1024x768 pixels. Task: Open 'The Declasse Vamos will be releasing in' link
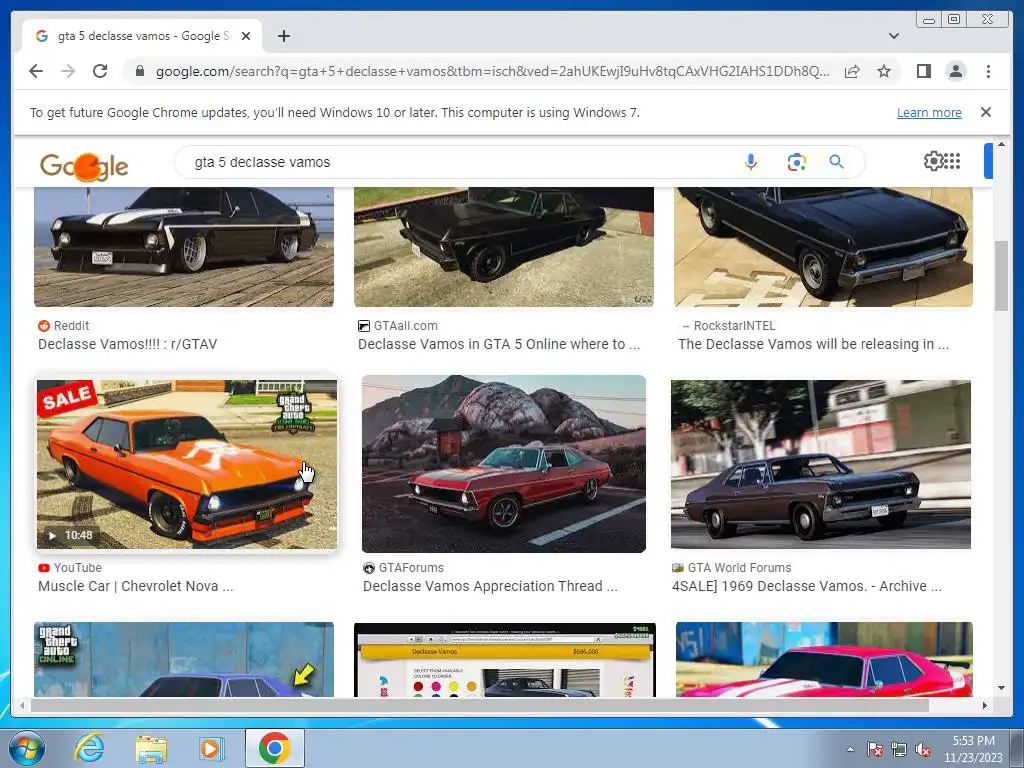tap(814, 344)
